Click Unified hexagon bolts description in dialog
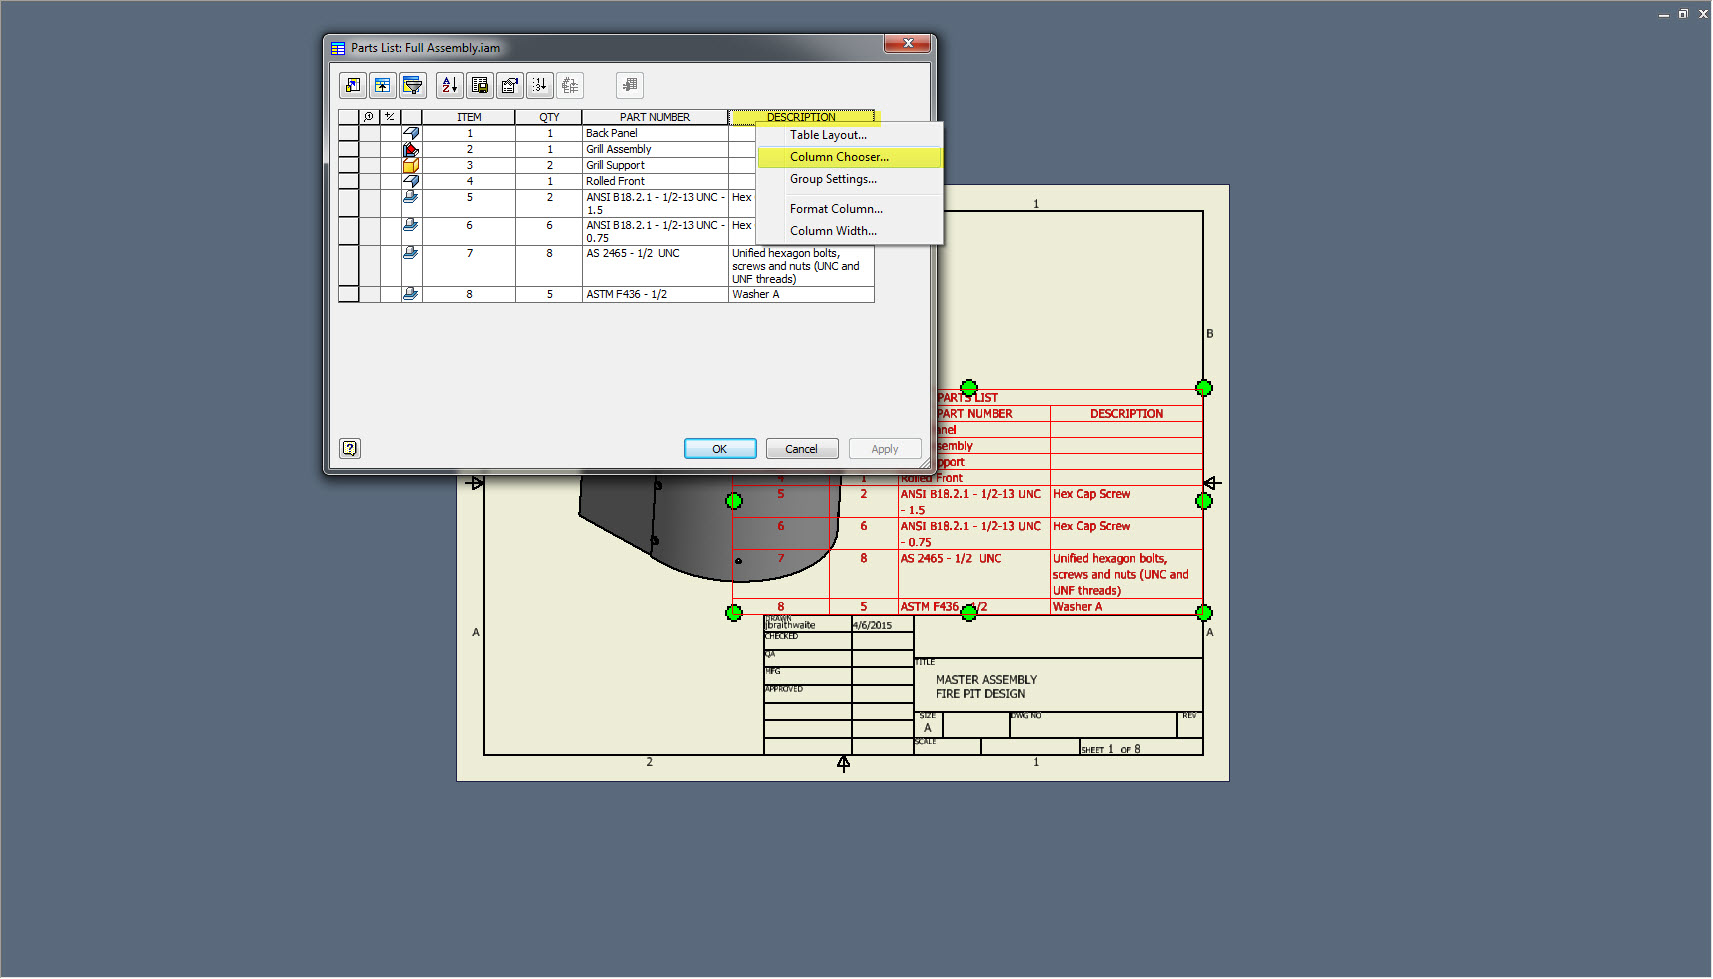Screen dimensions: 1713x979 click(801, 266)
